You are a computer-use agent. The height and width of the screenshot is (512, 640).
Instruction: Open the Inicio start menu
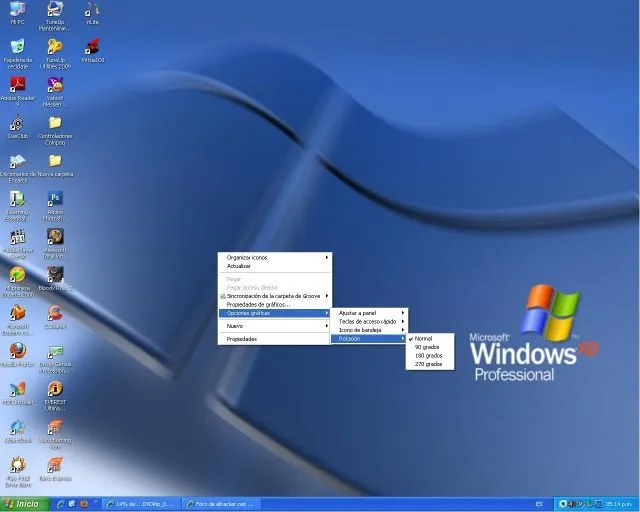tap(24, 504)
